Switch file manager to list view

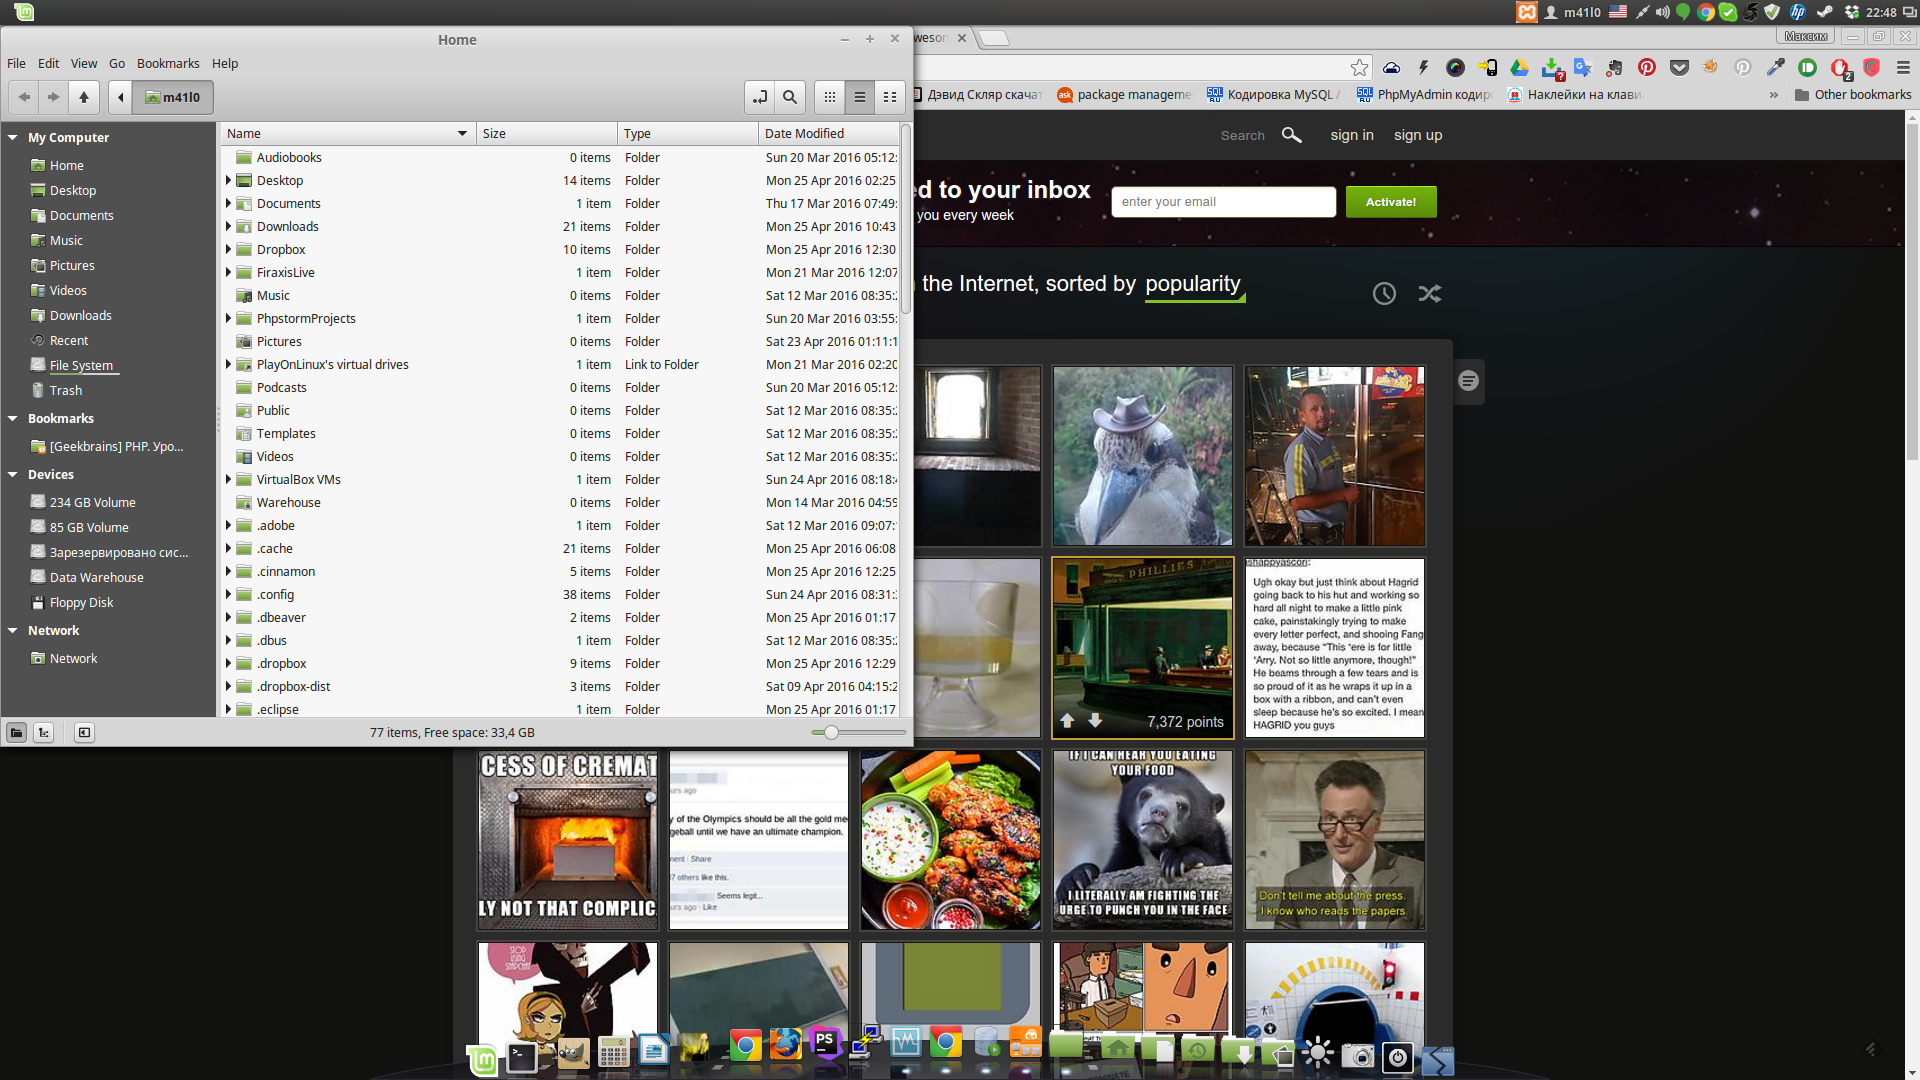pyautogui.click(x=859, y=97)
